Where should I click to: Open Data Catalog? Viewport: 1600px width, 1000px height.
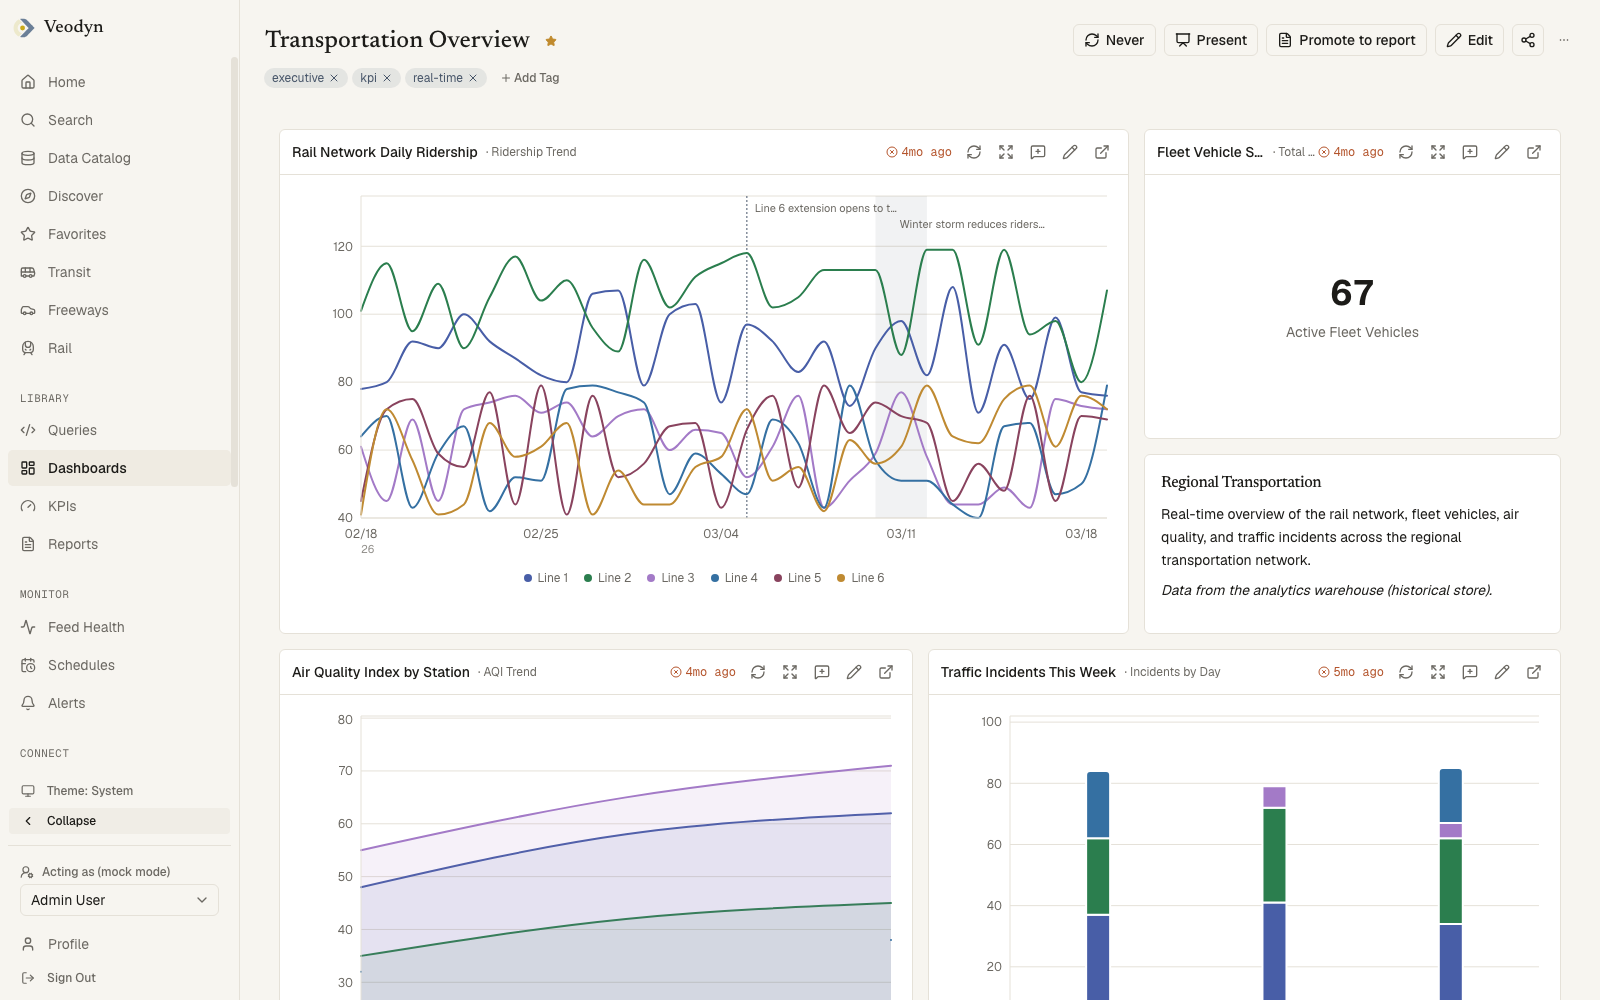pos(119,158)
